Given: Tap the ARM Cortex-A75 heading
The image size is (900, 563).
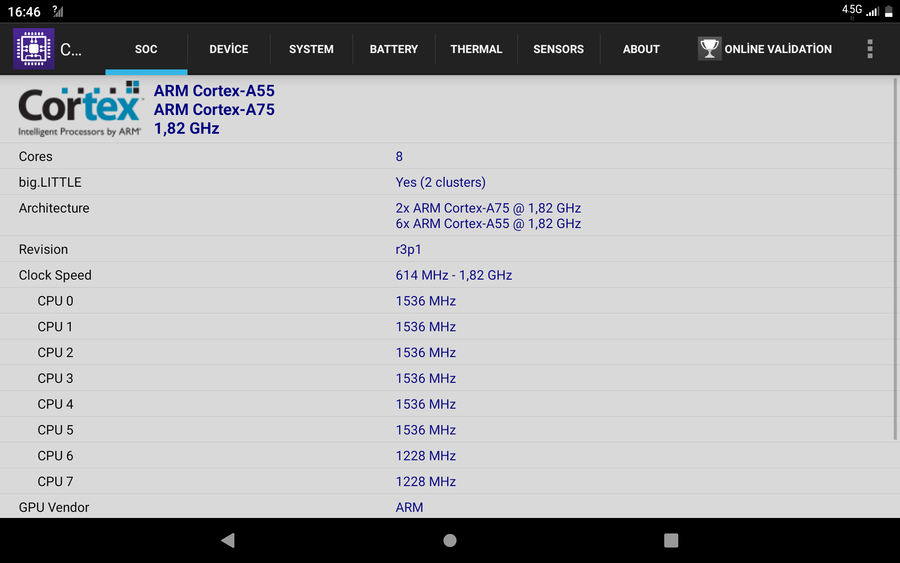Looking at the screenshot, I should pyautogui.click(x=214, y=110).
